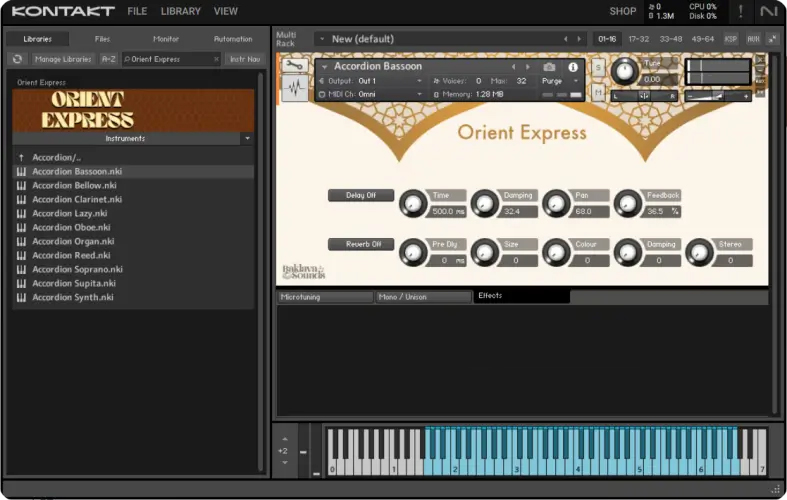Select channel page 33-48
This screenshot has height=500, width=787.
(x=671, y=39)
